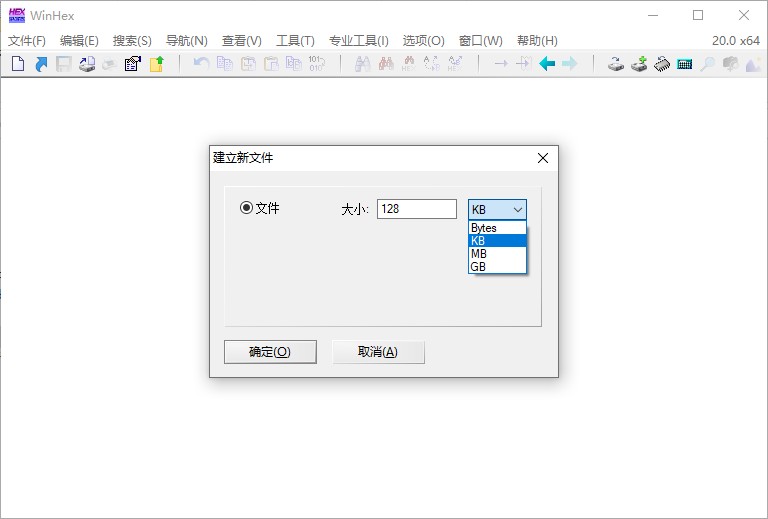Open the KB size unit combo box
This screenshot has width=768, height=519.
pos(497,210)
